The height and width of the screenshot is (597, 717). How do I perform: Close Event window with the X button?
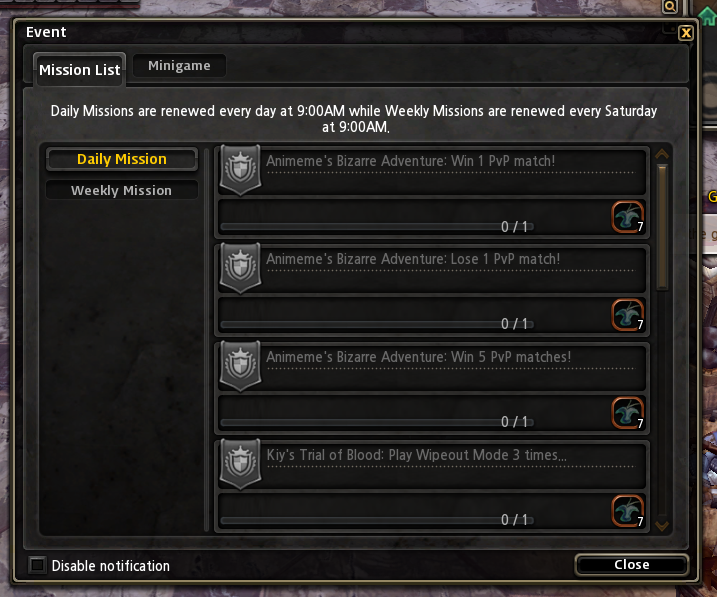pos(686,33)
